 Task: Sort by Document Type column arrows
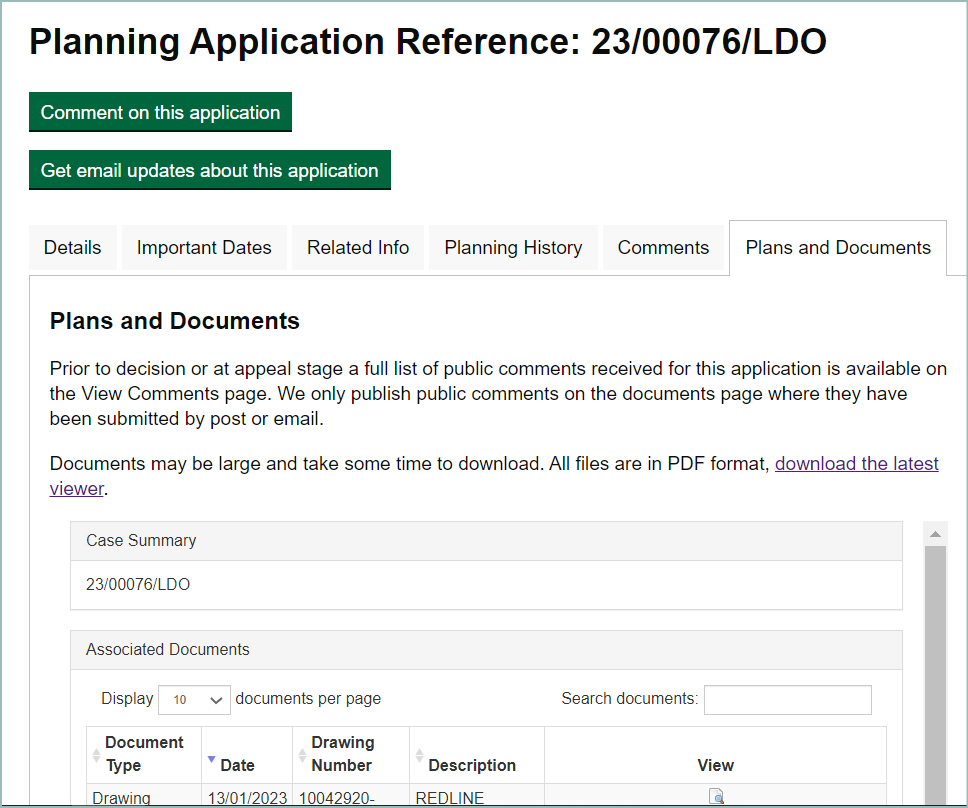coord(97,755)
